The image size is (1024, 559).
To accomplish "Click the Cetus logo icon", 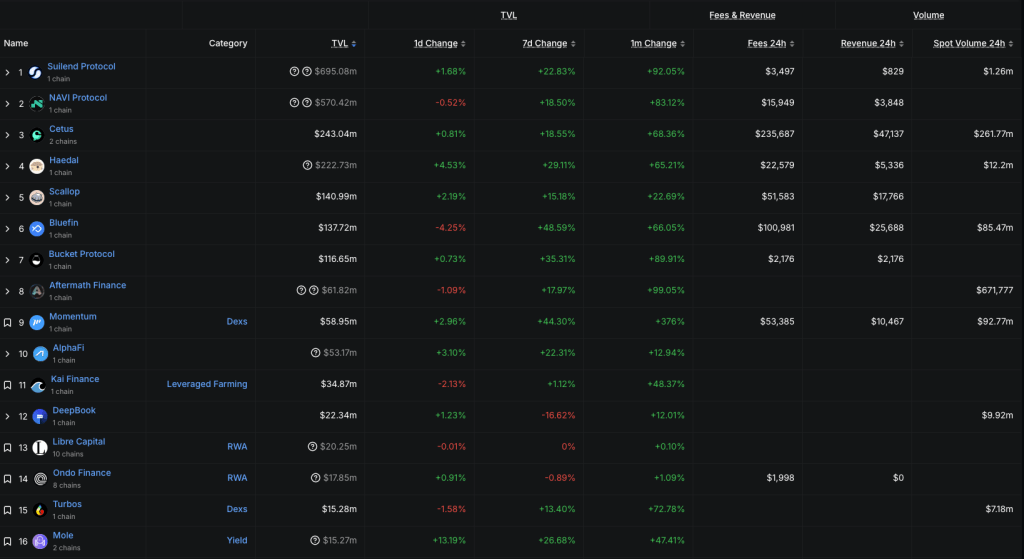I will (x=37, y=135).
